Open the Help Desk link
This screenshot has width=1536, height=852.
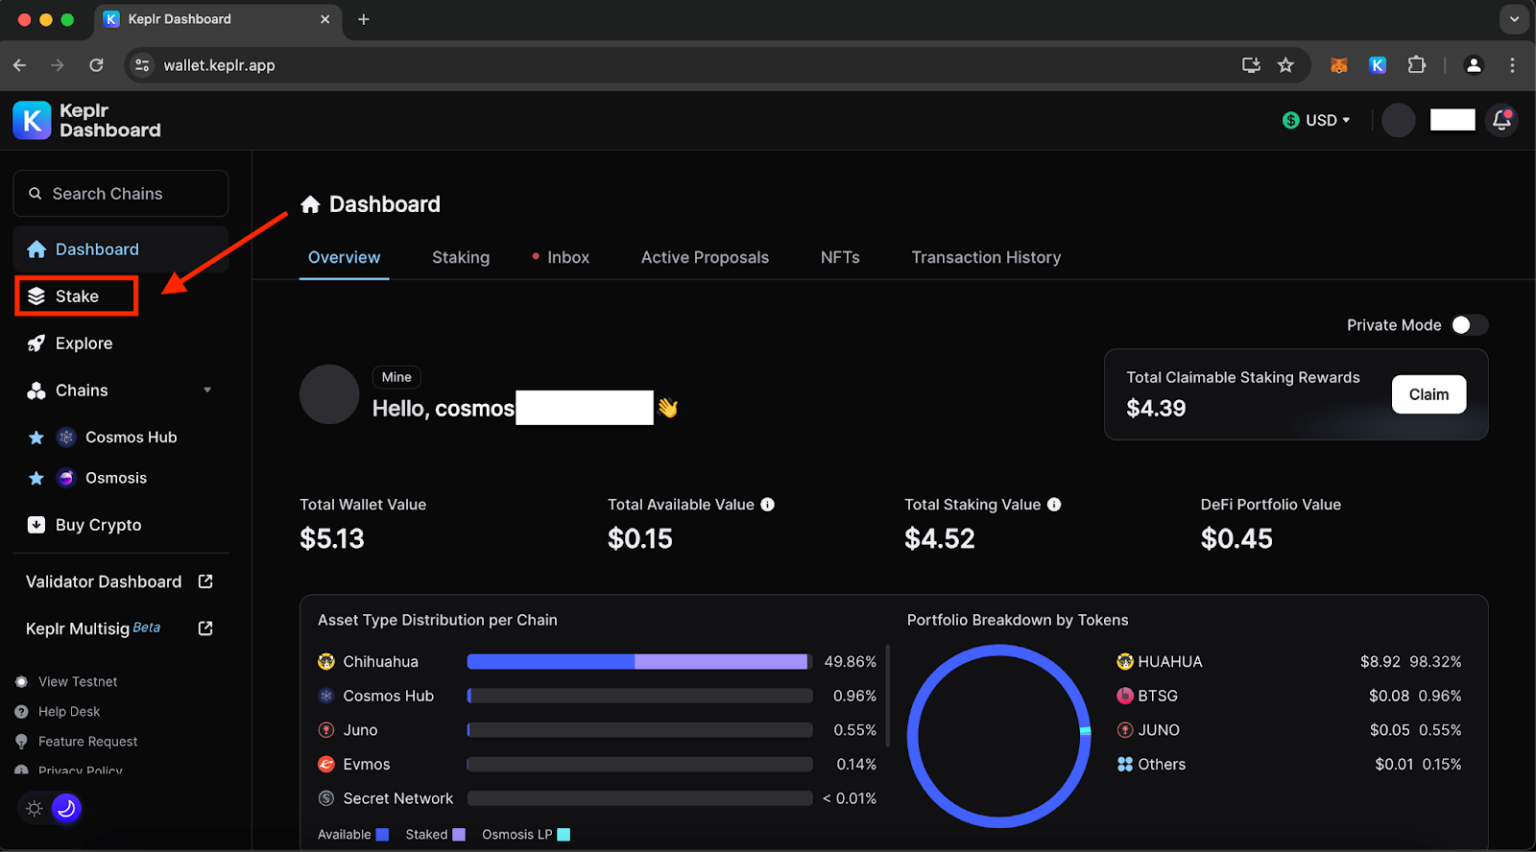pos(69,712)
